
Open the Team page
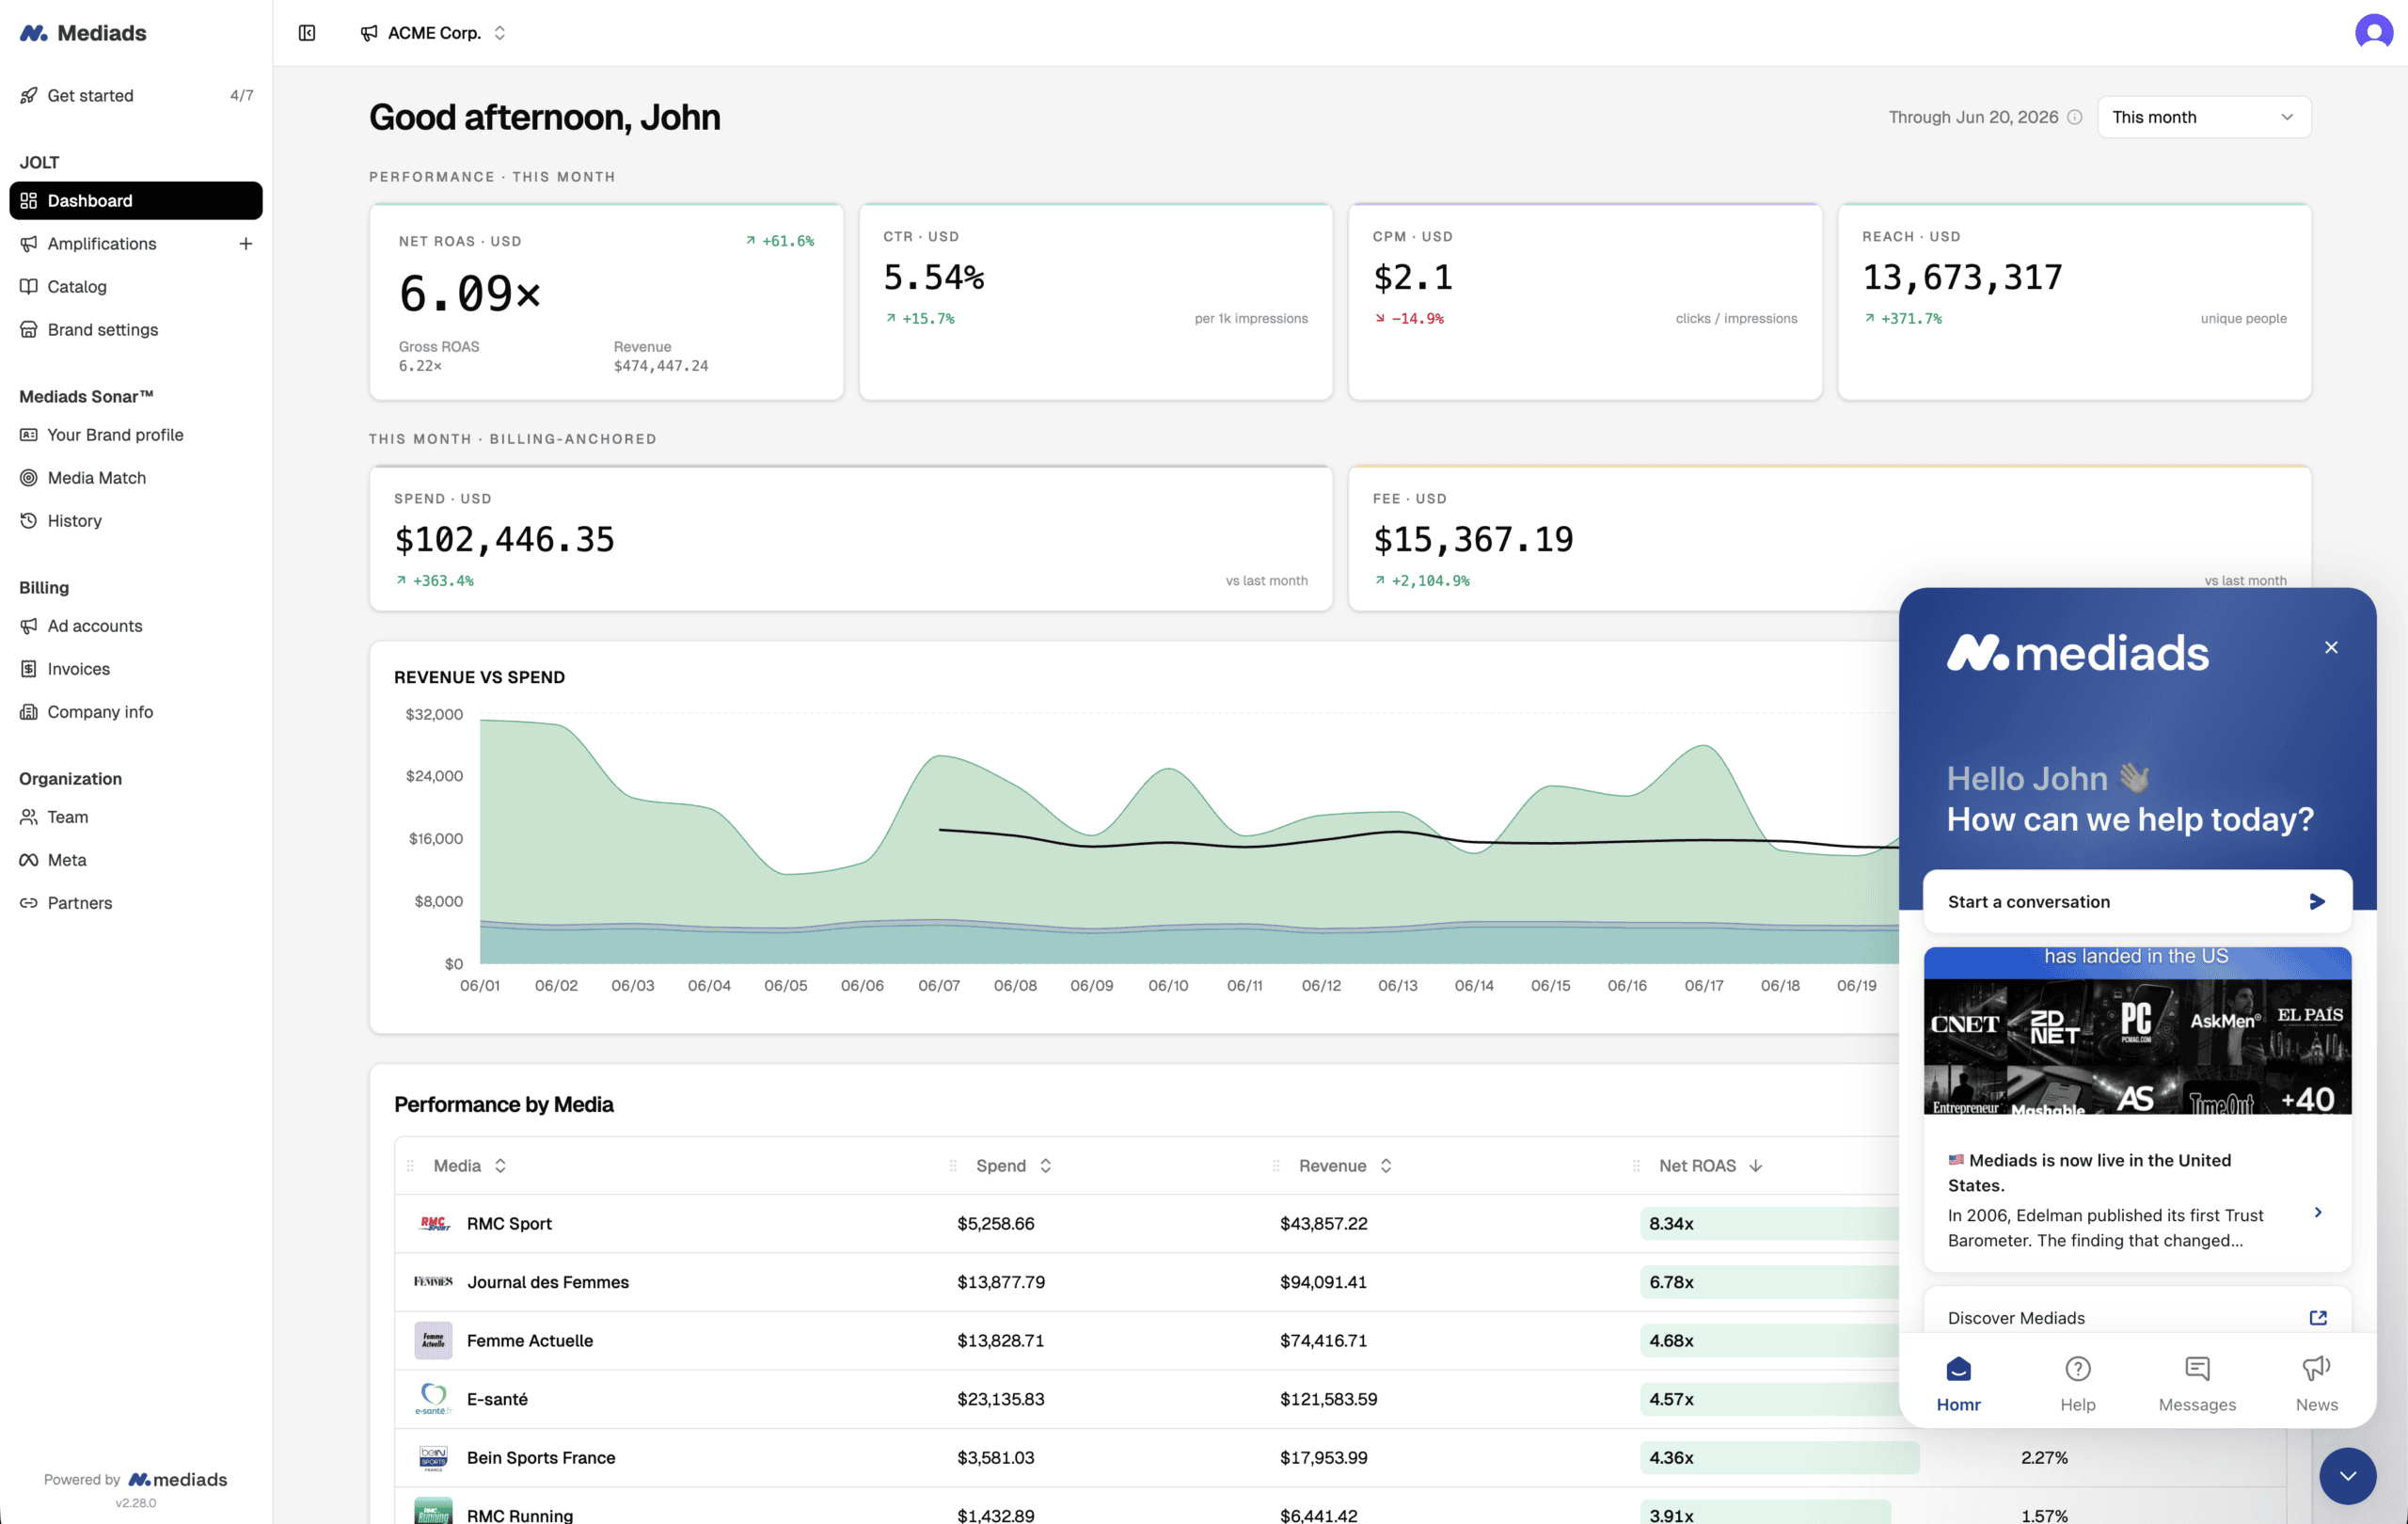point(67,816)
